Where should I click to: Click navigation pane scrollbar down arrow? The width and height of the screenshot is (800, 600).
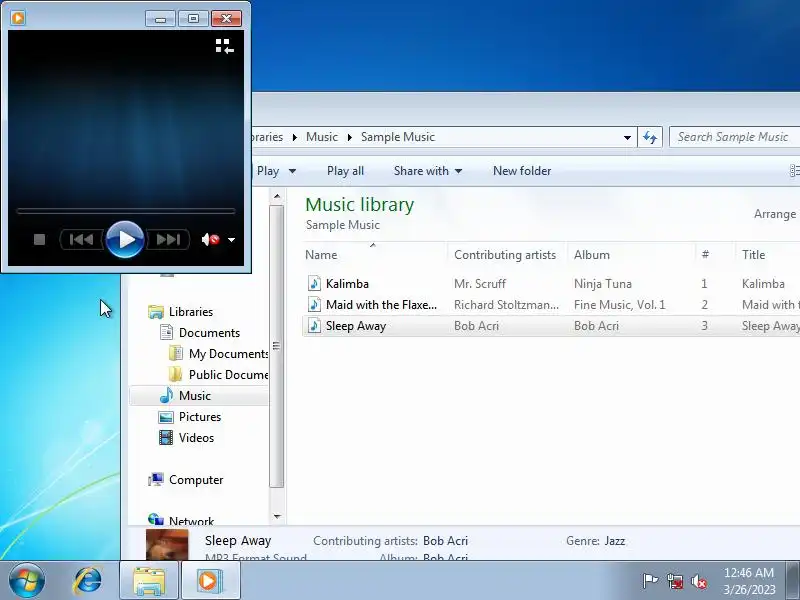coord(277,517)
